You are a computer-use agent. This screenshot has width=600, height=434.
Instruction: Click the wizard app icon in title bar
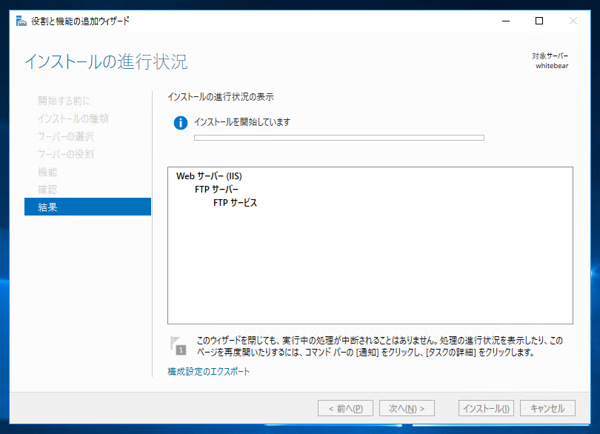[21, 21]
